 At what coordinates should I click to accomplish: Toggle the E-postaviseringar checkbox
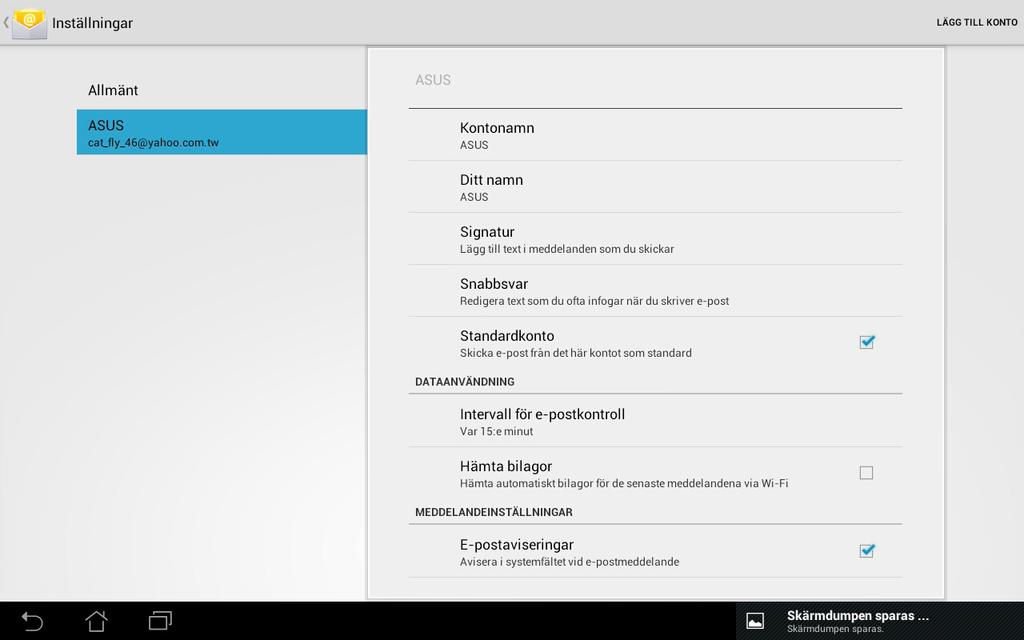(867, 551)
